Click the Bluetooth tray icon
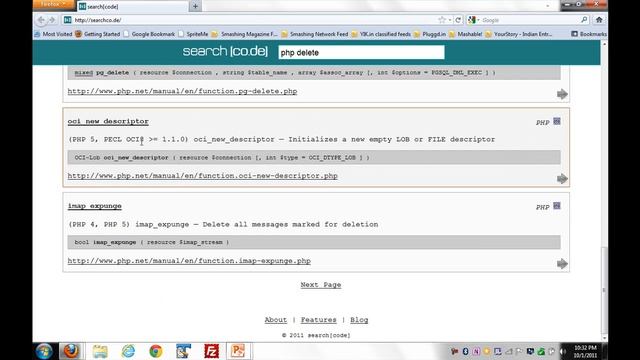640x360 pixels. pyautogui.click(x=465, y=351)
